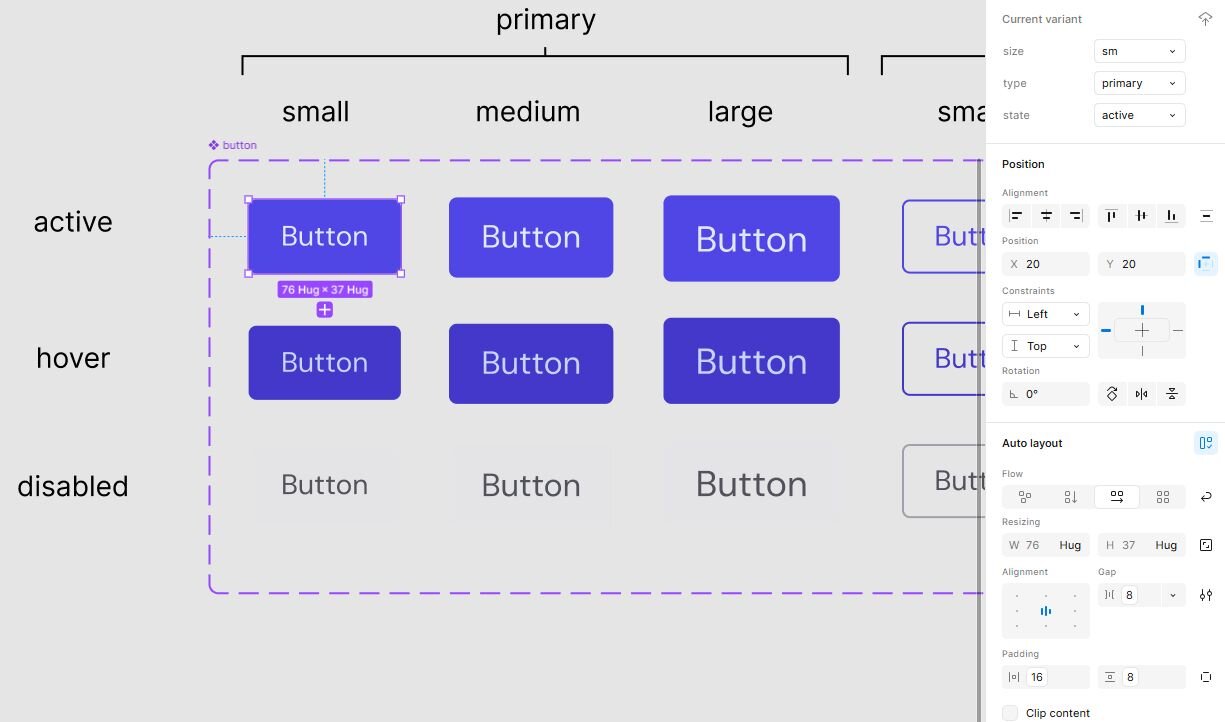
Task: Open the size variant dropdown
Action: [1139, 51]
